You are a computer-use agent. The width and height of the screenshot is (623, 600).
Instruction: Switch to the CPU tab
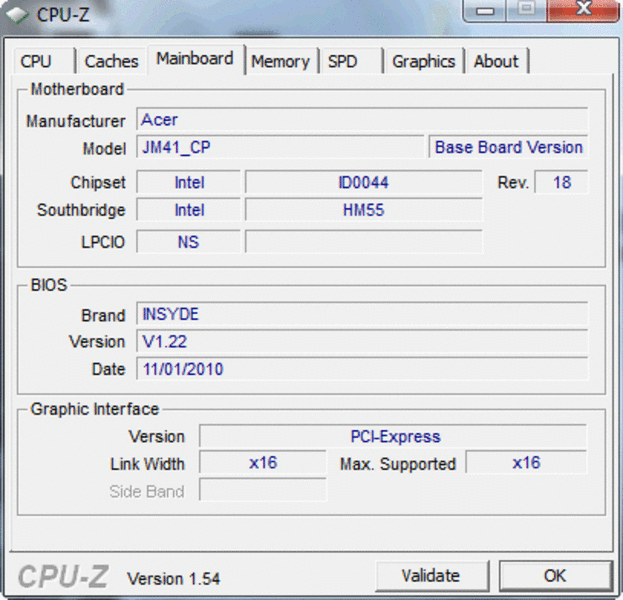44,61
